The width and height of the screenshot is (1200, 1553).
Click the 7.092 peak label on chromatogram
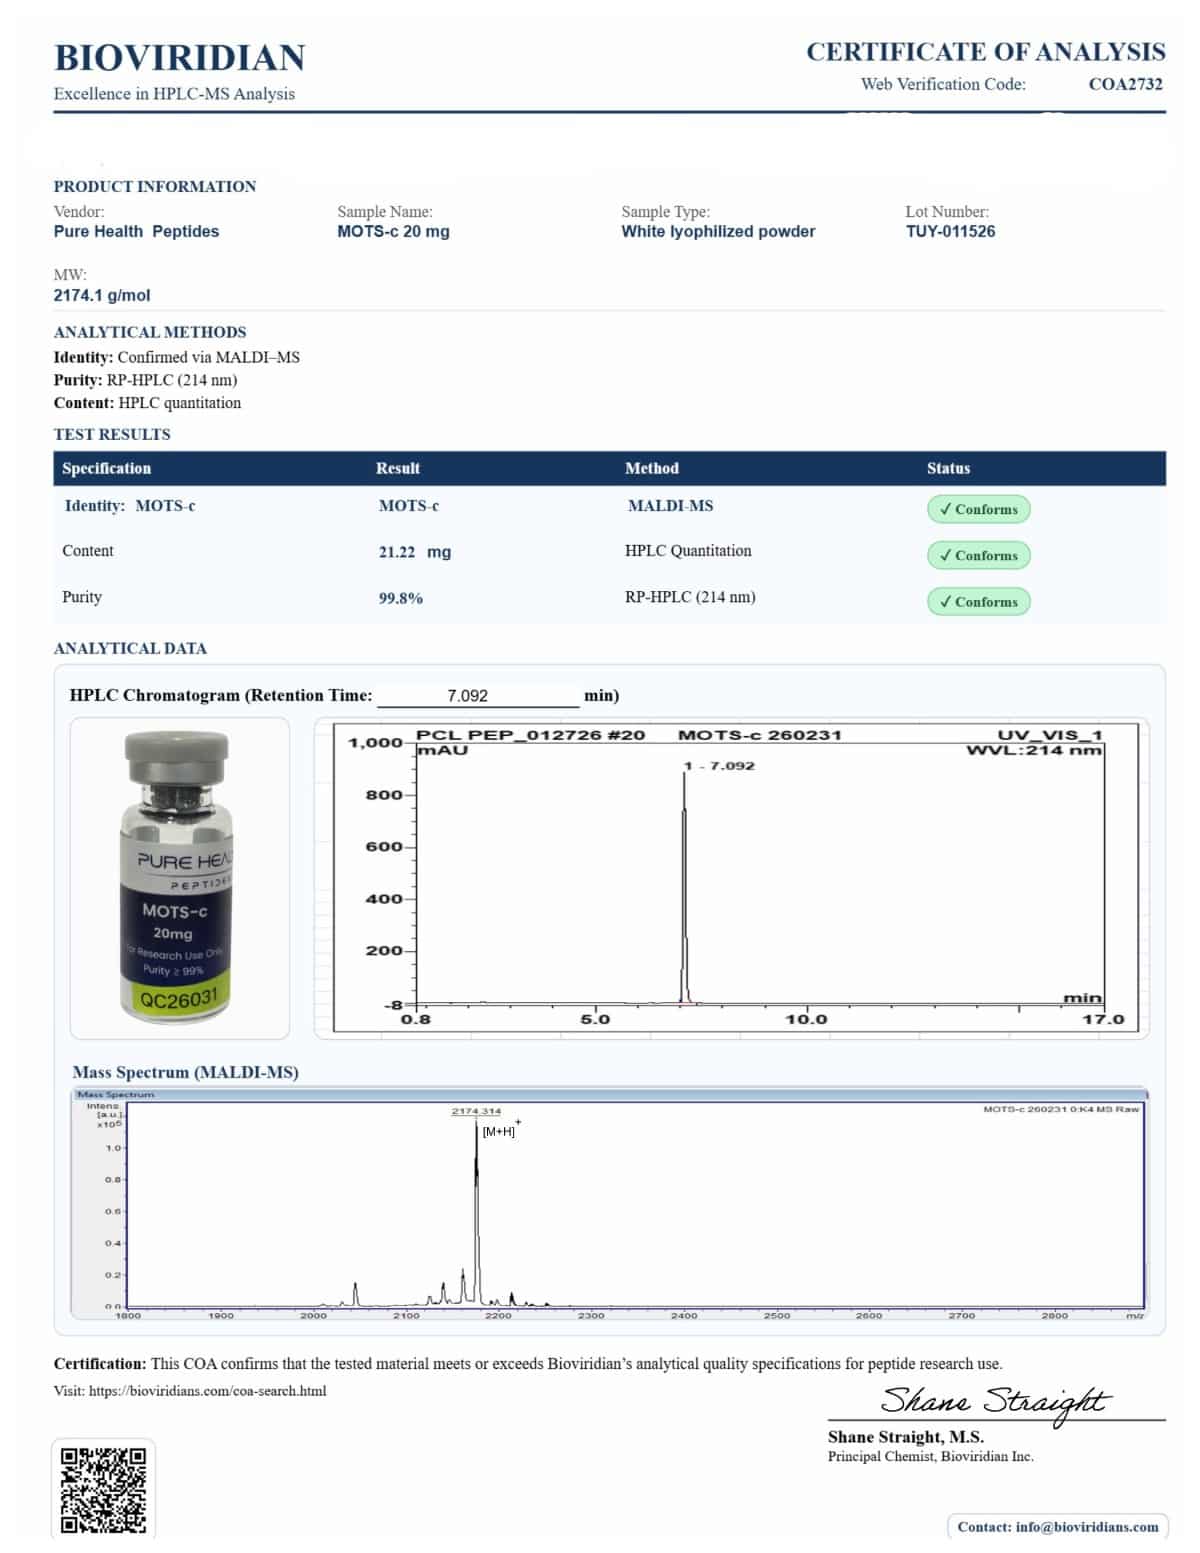(x=720, y=766)
